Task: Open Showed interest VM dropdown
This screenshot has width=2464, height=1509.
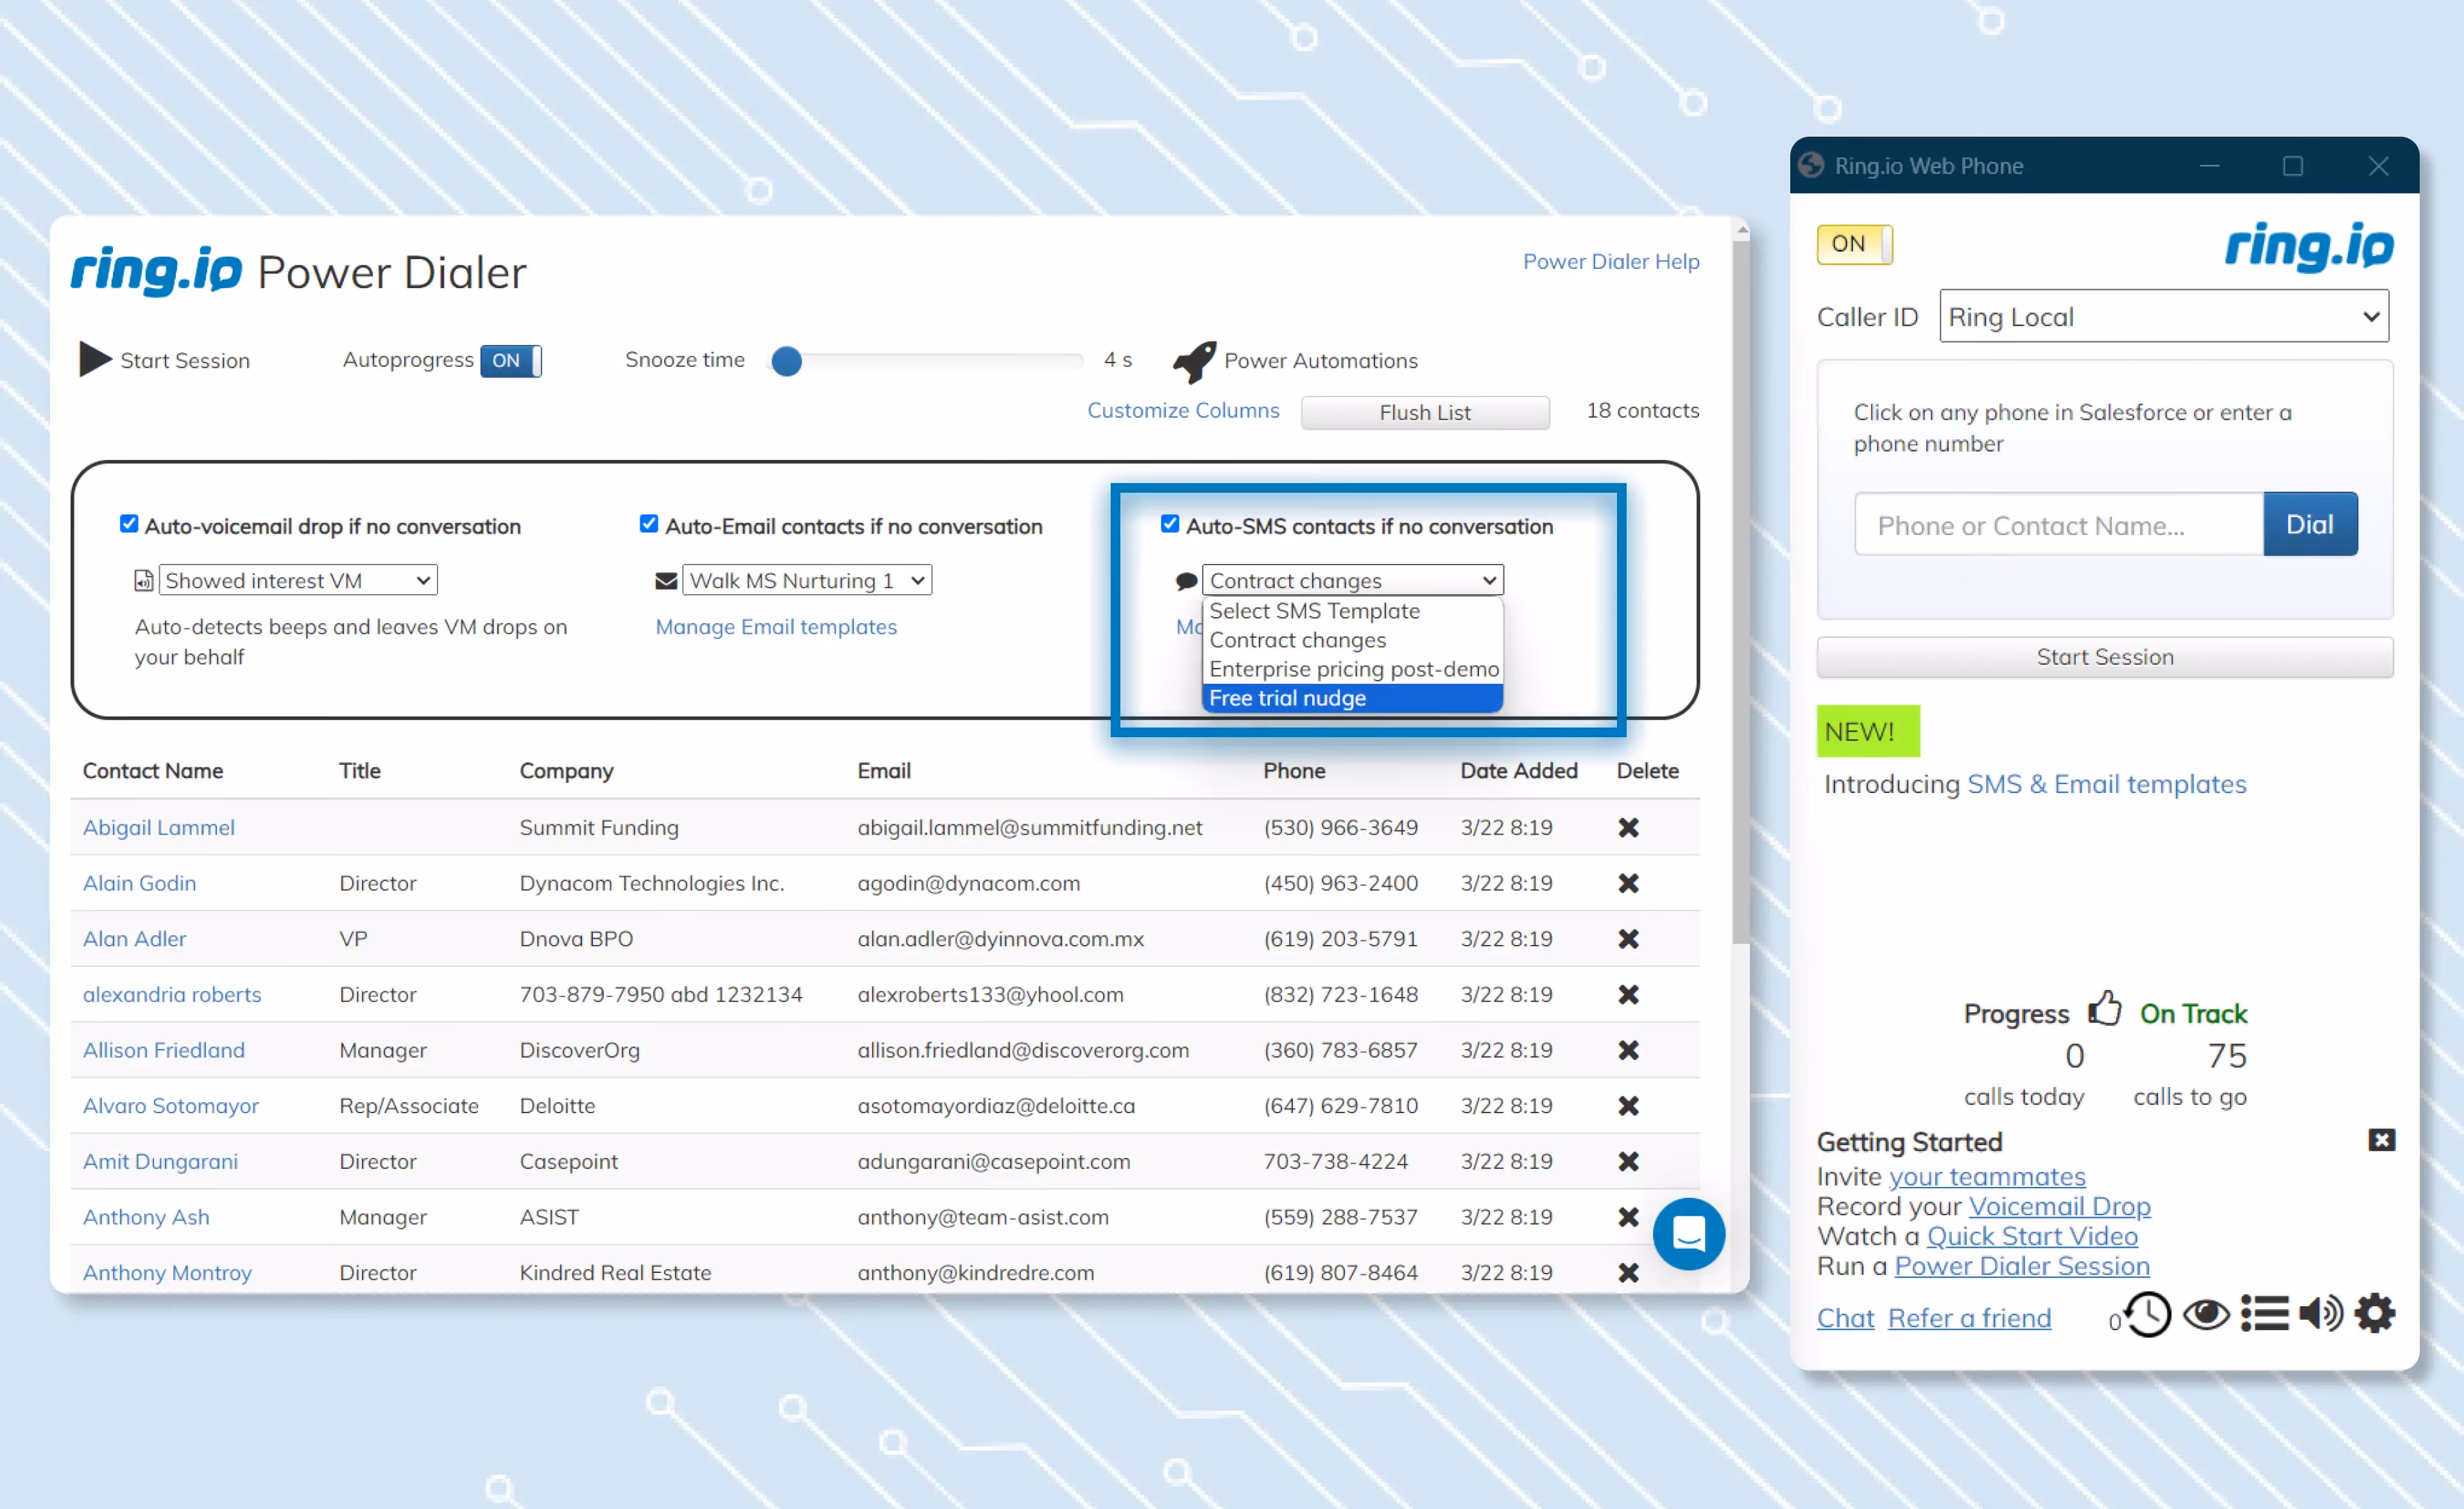Action: pyautogui.click(x=298, y=581)
